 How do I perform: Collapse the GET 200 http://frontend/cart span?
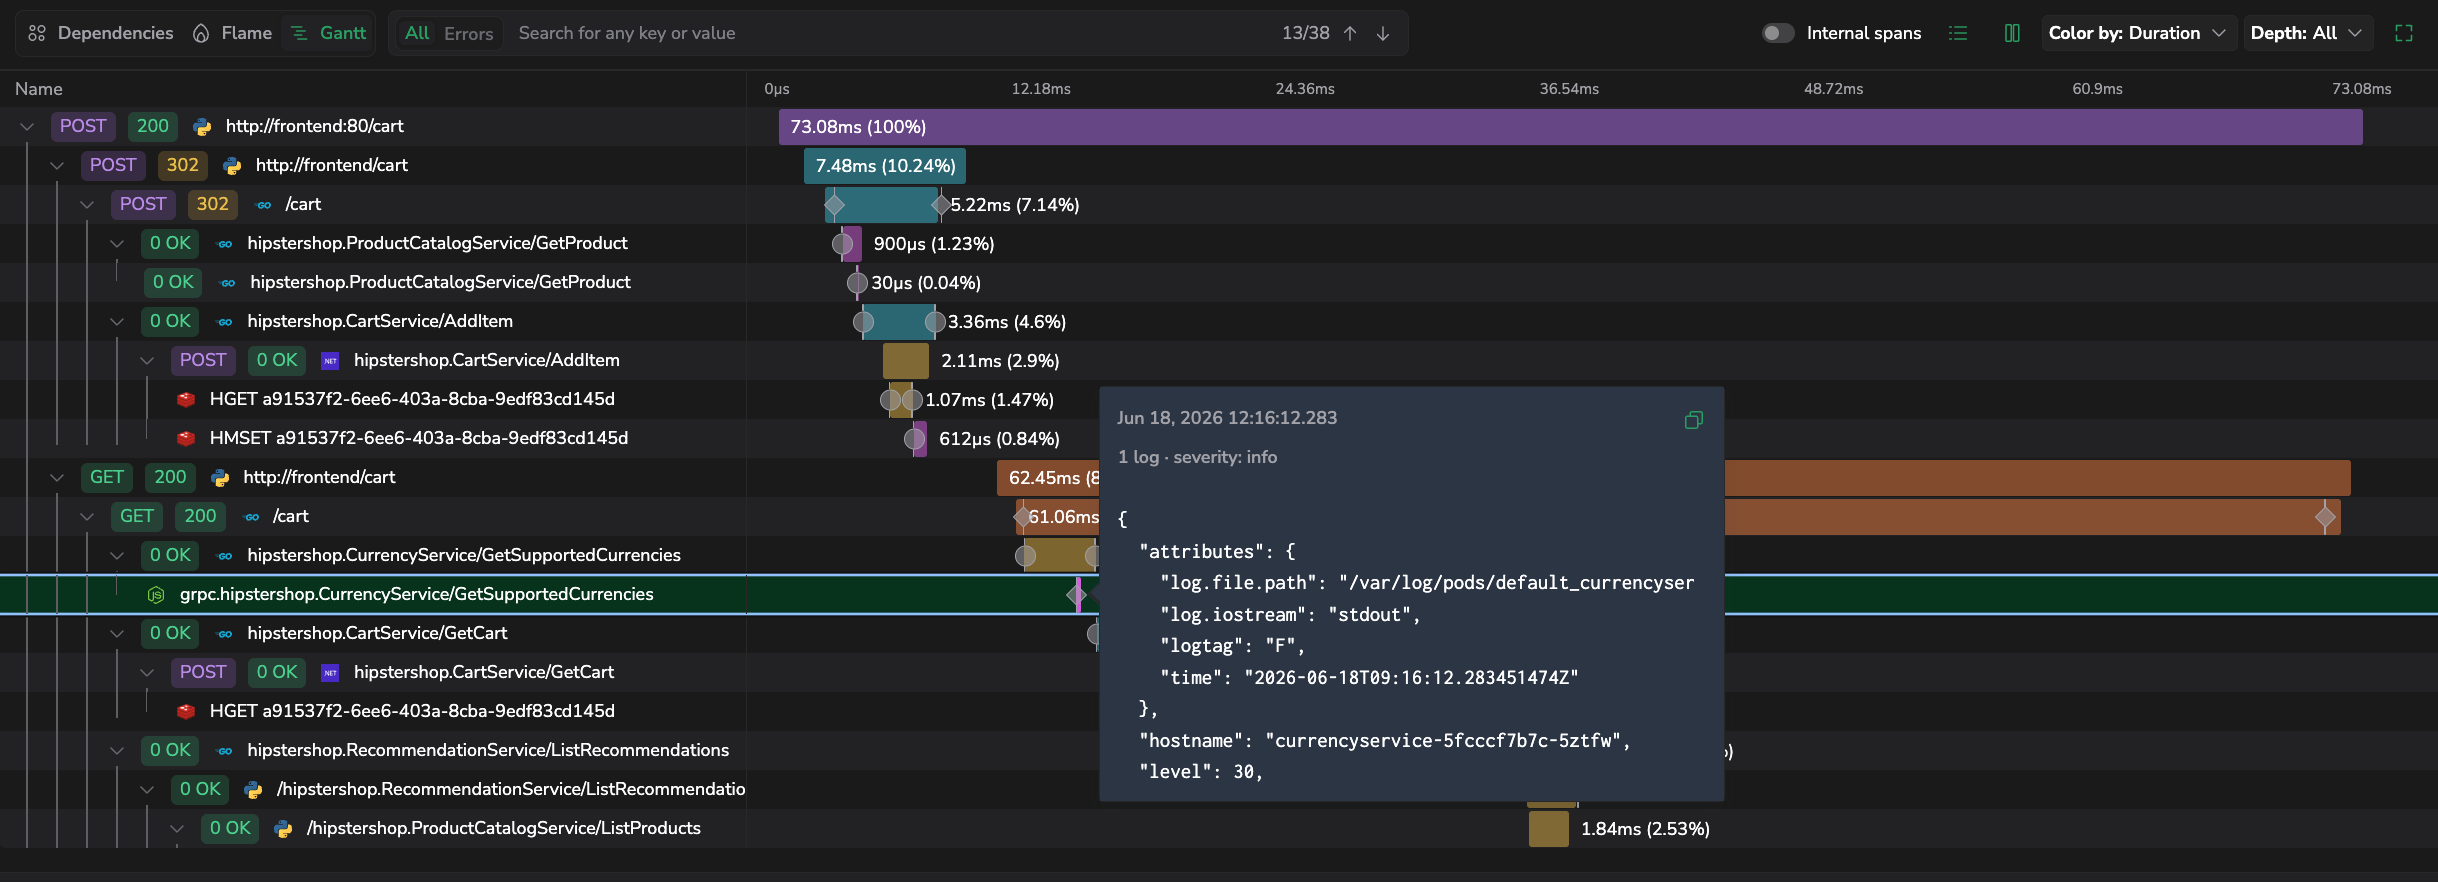click(57, 478)
